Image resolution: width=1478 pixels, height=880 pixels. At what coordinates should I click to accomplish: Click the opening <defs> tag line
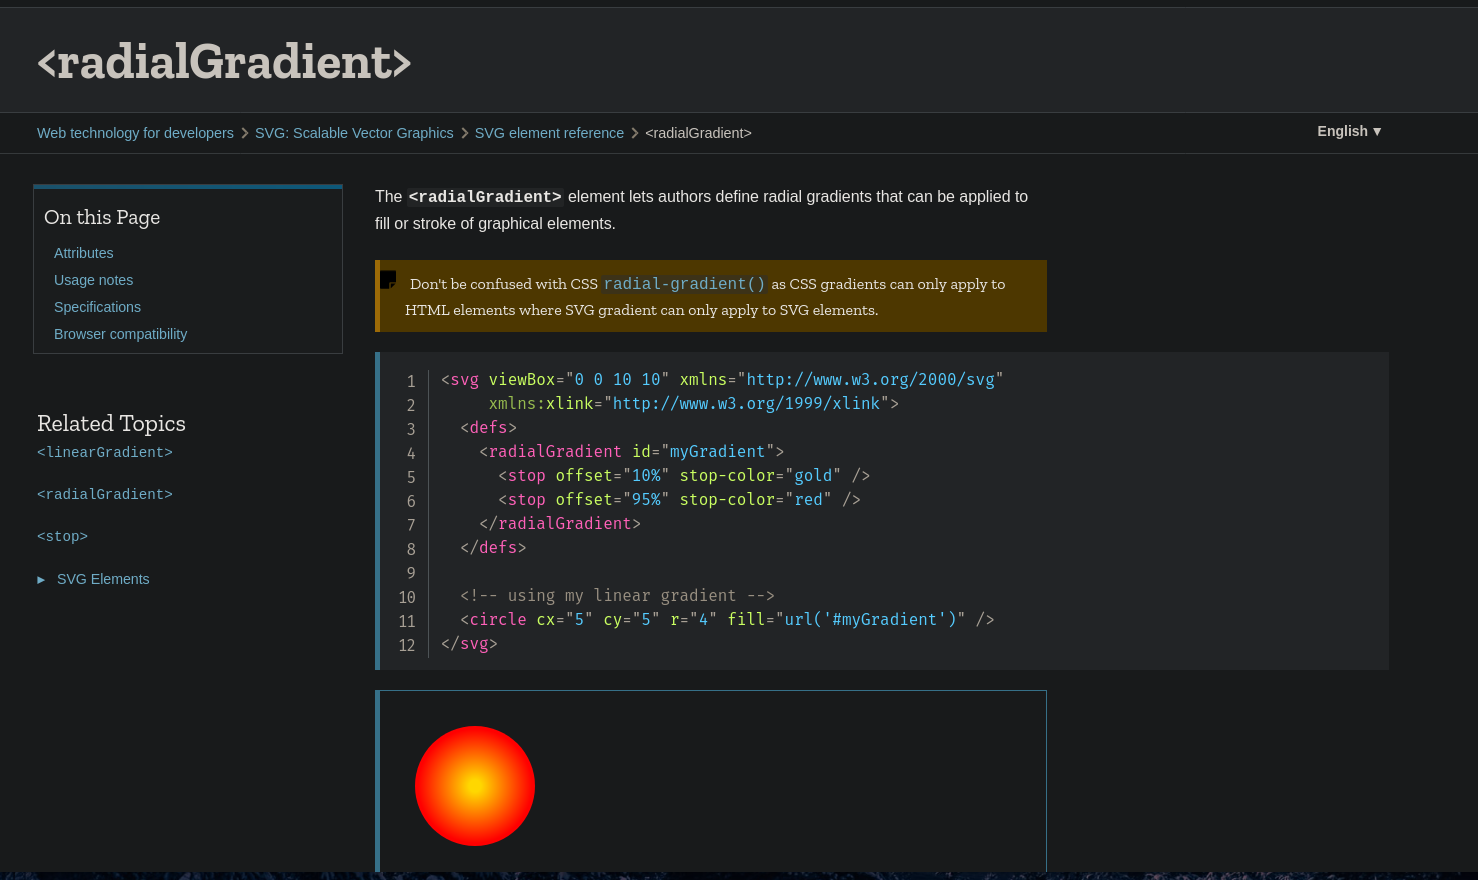pyautogui.click(x=488, y=428)
